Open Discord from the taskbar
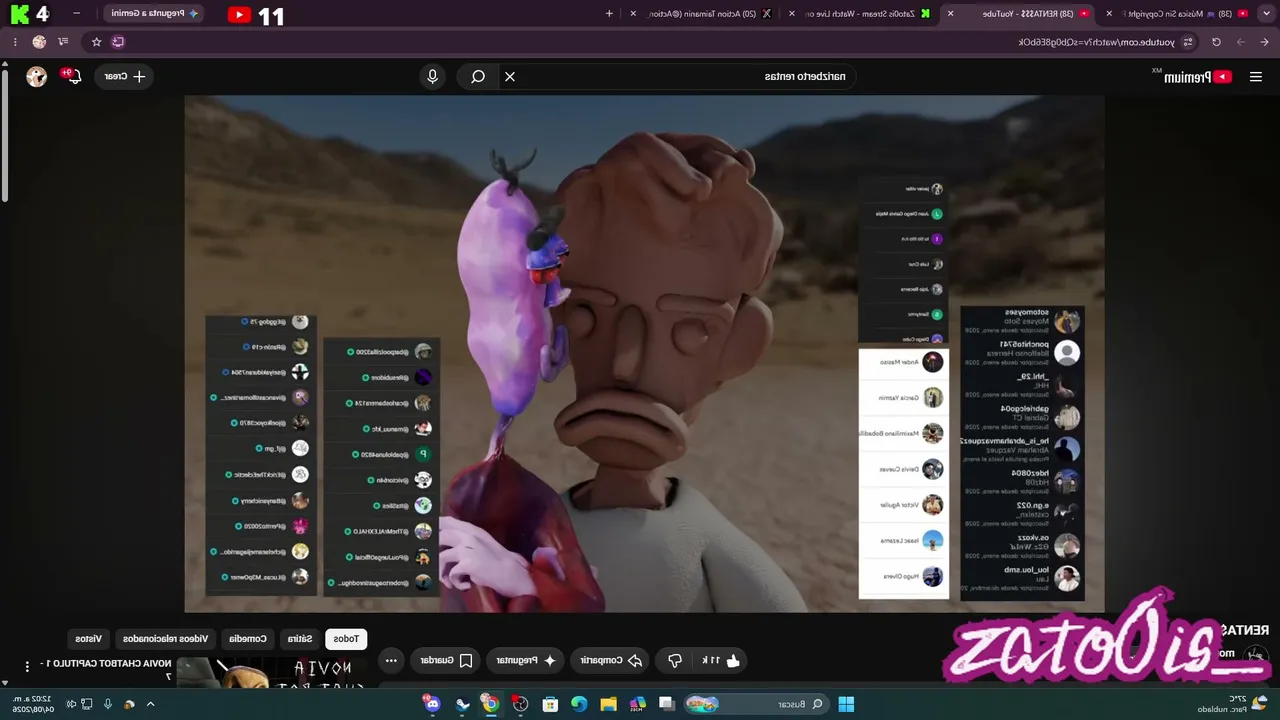This screenshot has height=720, width=1280. point(432,704)
